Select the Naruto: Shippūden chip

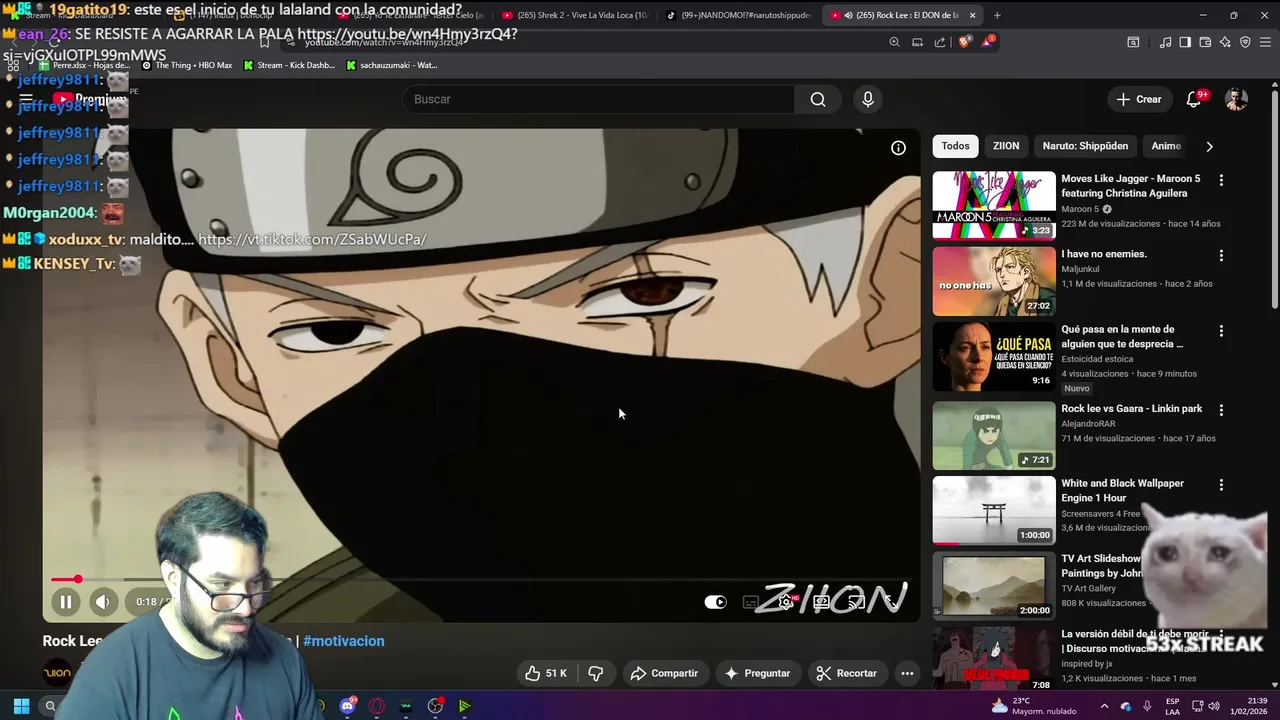pos(1085,146)
